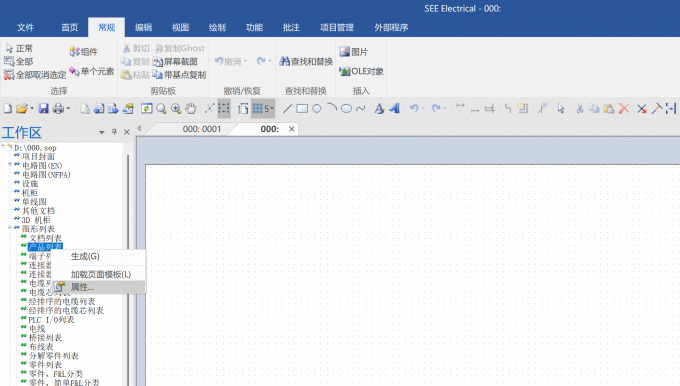Toggle snap-to-grid icon labeled 5
680x386 pixels.
(262, 108)
